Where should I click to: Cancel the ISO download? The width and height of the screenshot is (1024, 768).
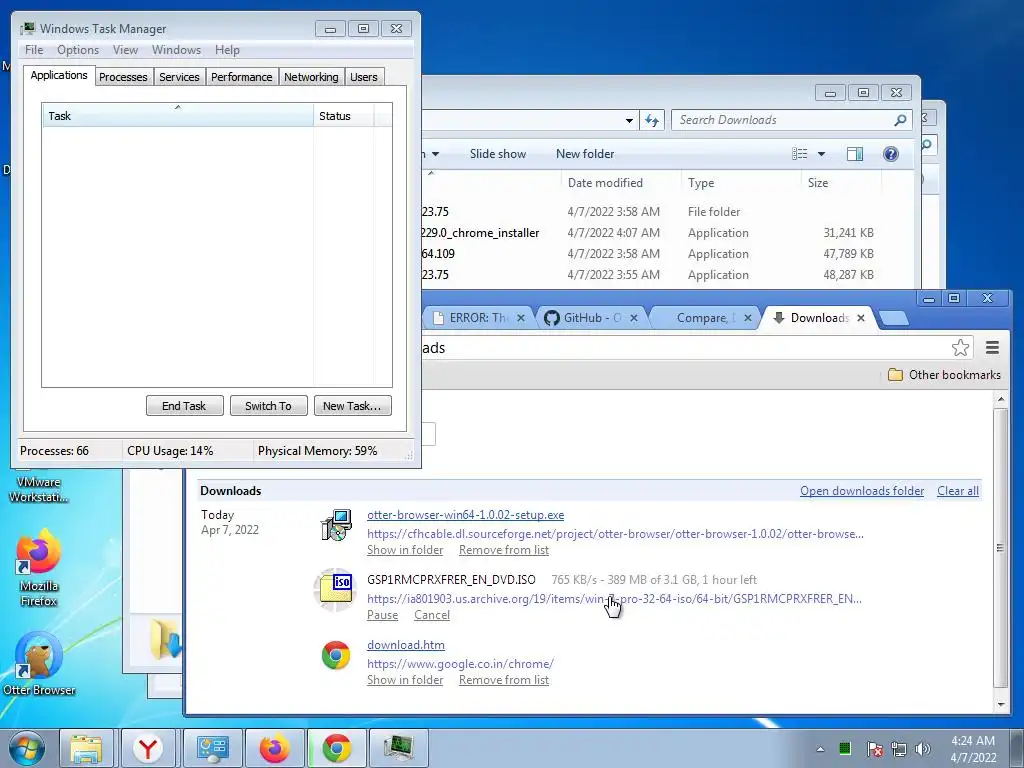[432, 615]
